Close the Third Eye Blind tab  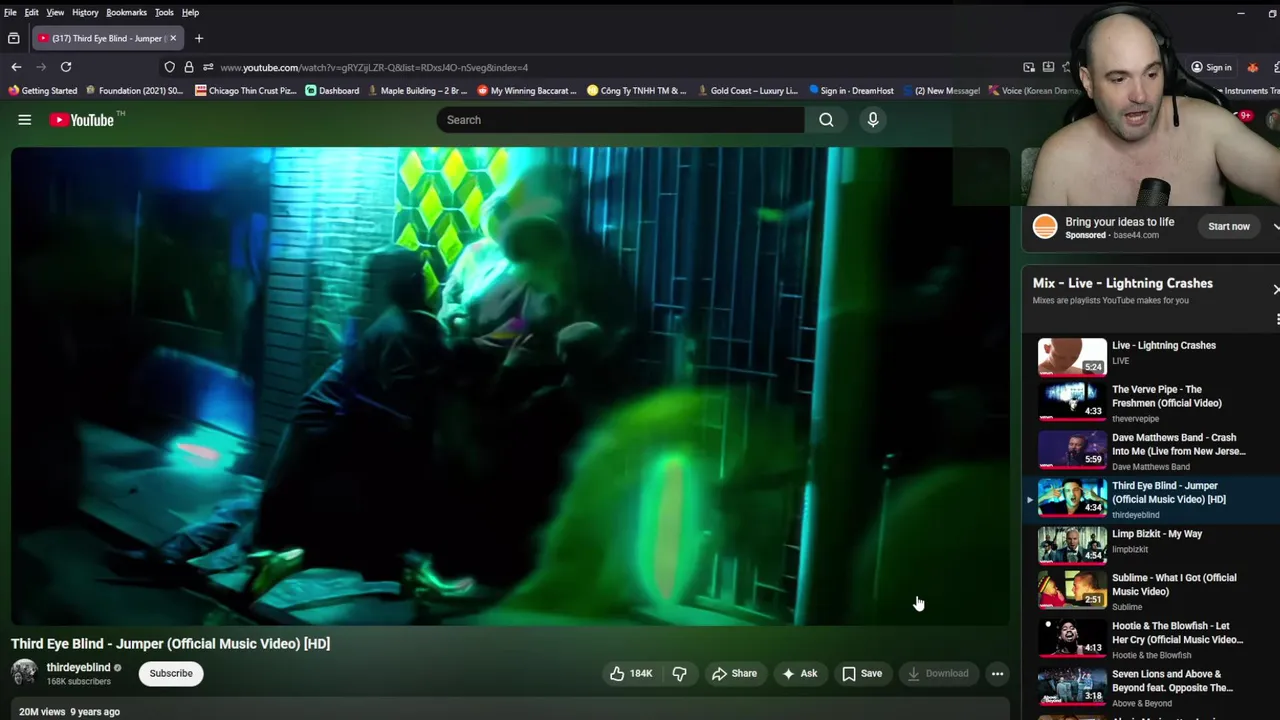click(x=173, y=38)
